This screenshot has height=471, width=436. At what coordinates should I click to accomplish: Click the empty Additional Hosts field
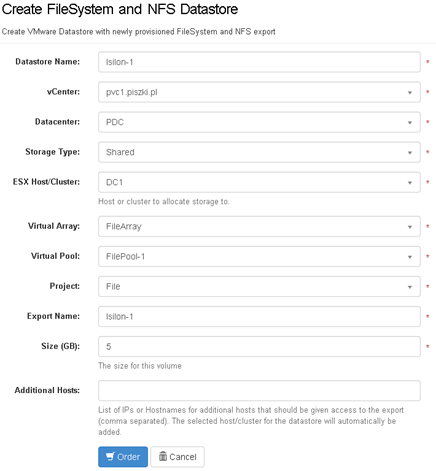tap(259, 391)
